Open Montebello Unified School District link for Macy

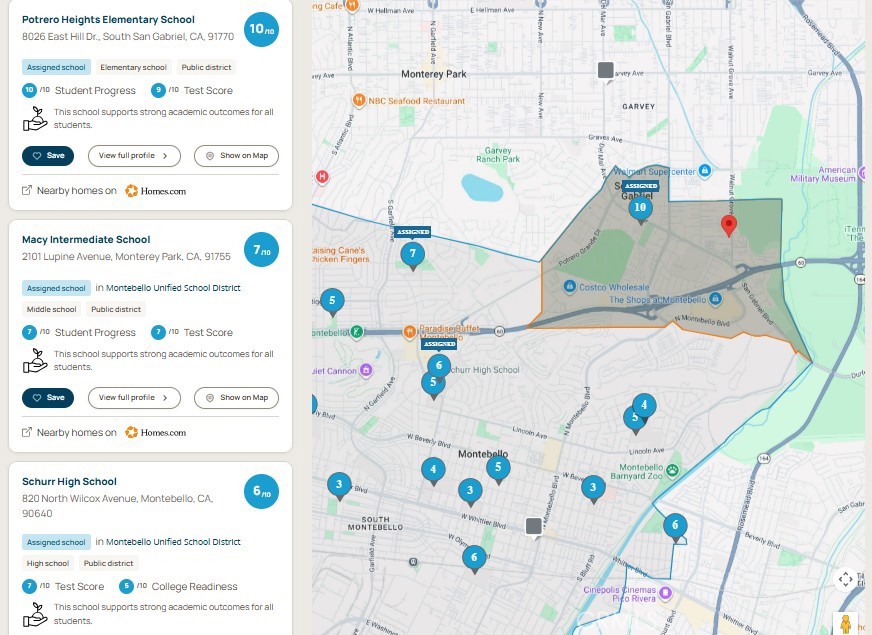(x=174, y=288)
